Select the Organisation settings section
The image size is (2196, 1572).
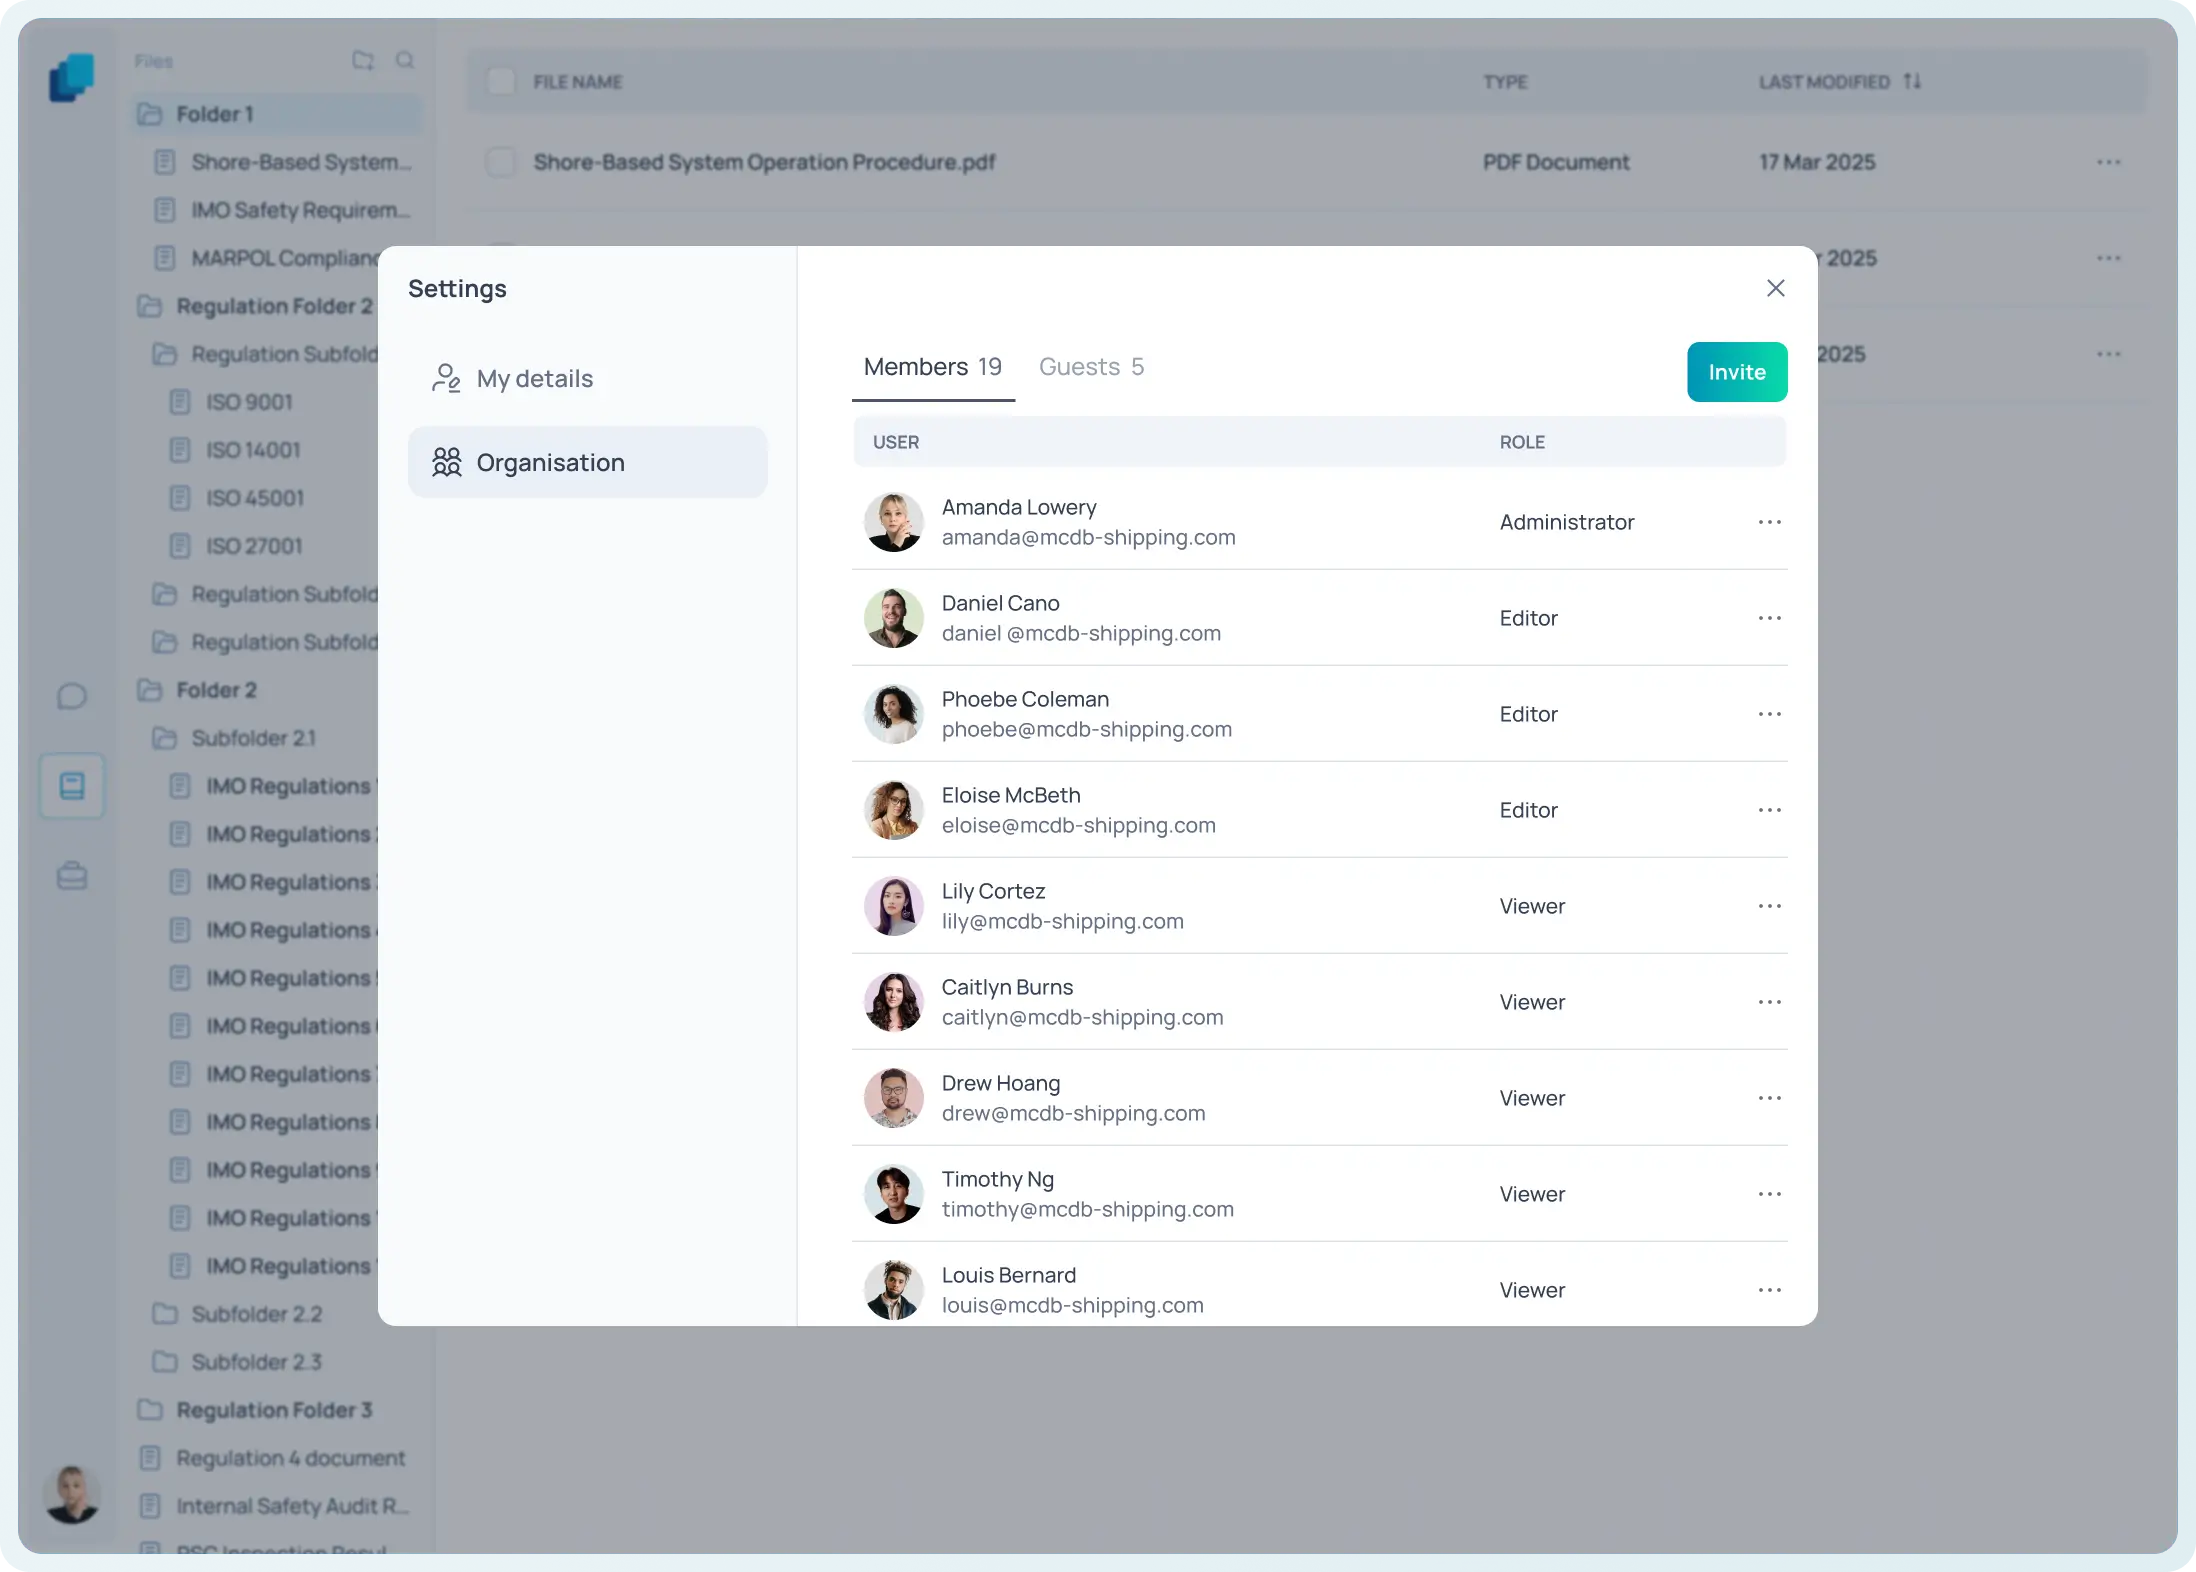(588, 462)
